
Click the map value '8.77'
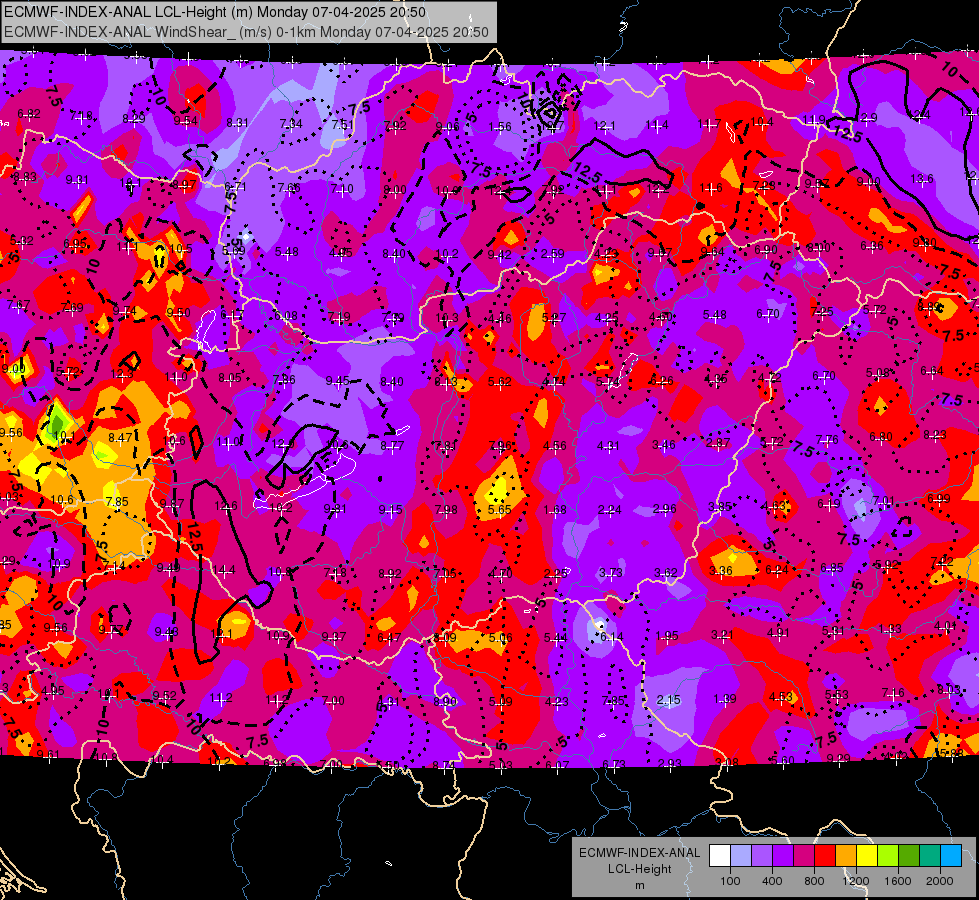pyautogui.click(x=391, y=446)
